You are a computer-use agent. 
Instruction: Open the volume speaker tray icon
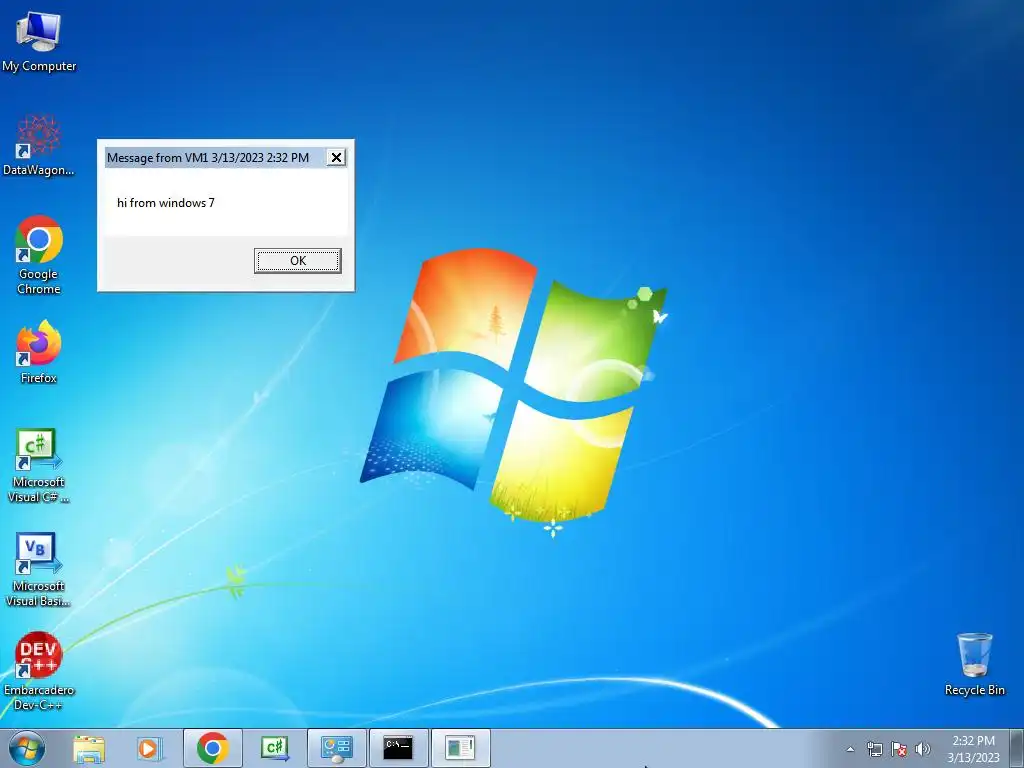(922, 749)
